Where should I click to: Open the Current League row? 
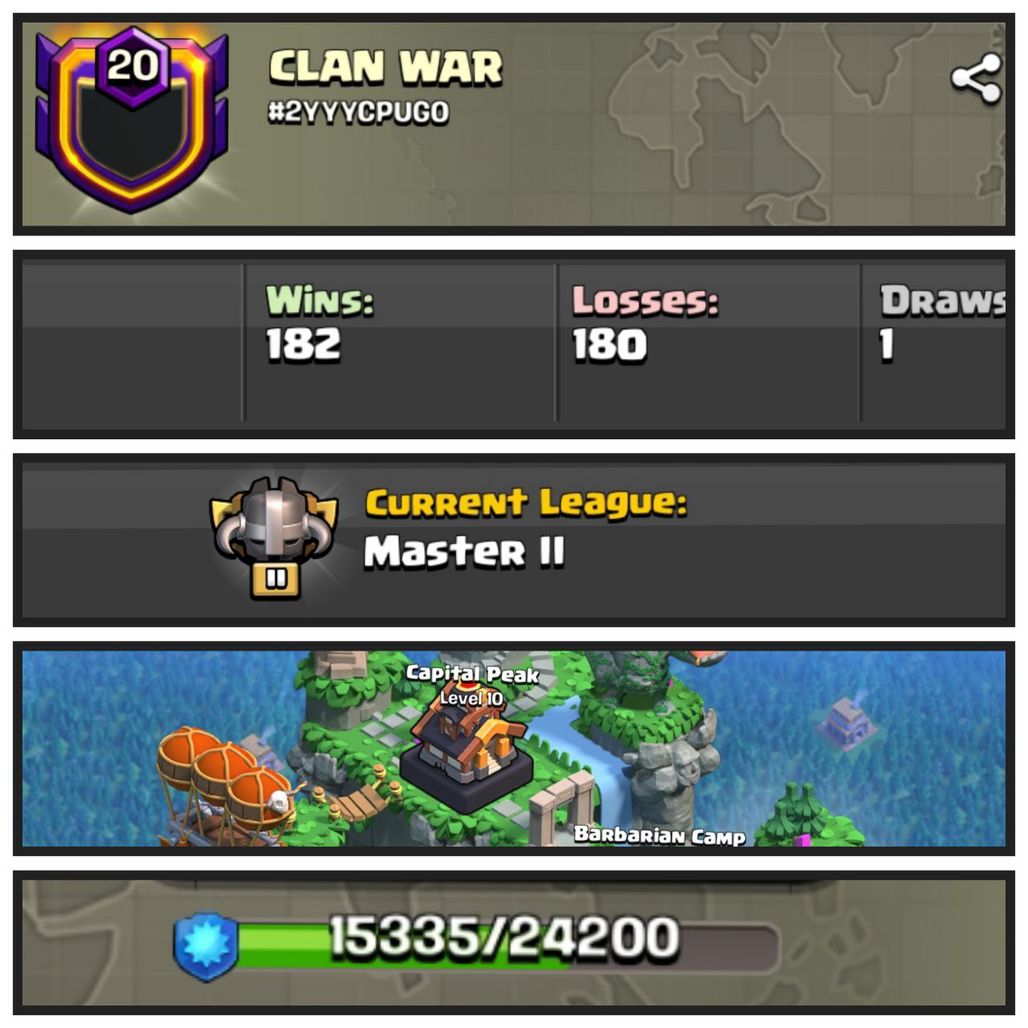(514, 540)
